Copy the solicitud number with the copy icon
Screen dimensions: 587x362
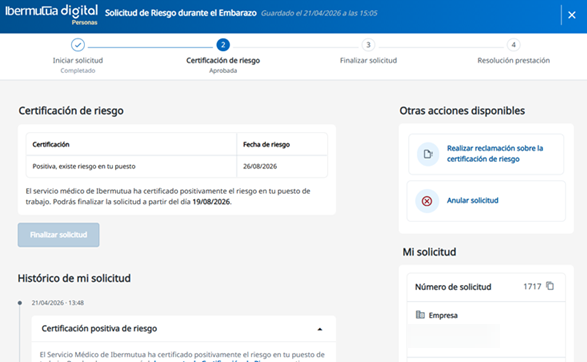coord(550,286)
